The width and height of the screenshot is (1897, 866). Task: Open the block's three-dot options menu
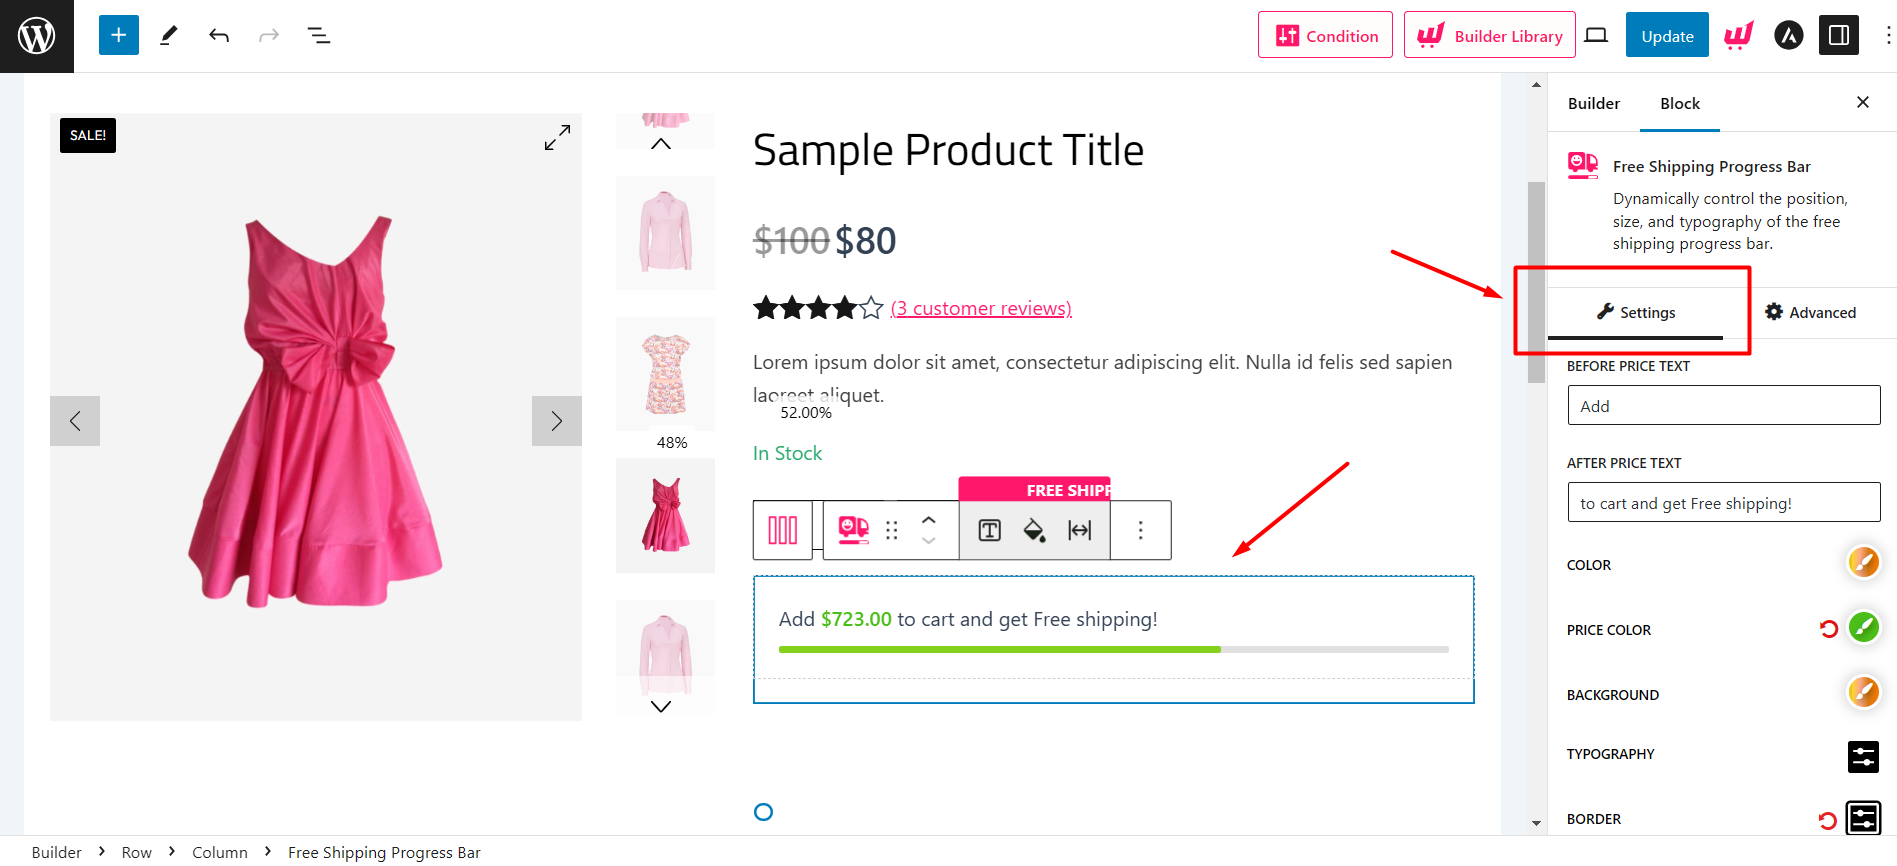[x=1141, y=530]
